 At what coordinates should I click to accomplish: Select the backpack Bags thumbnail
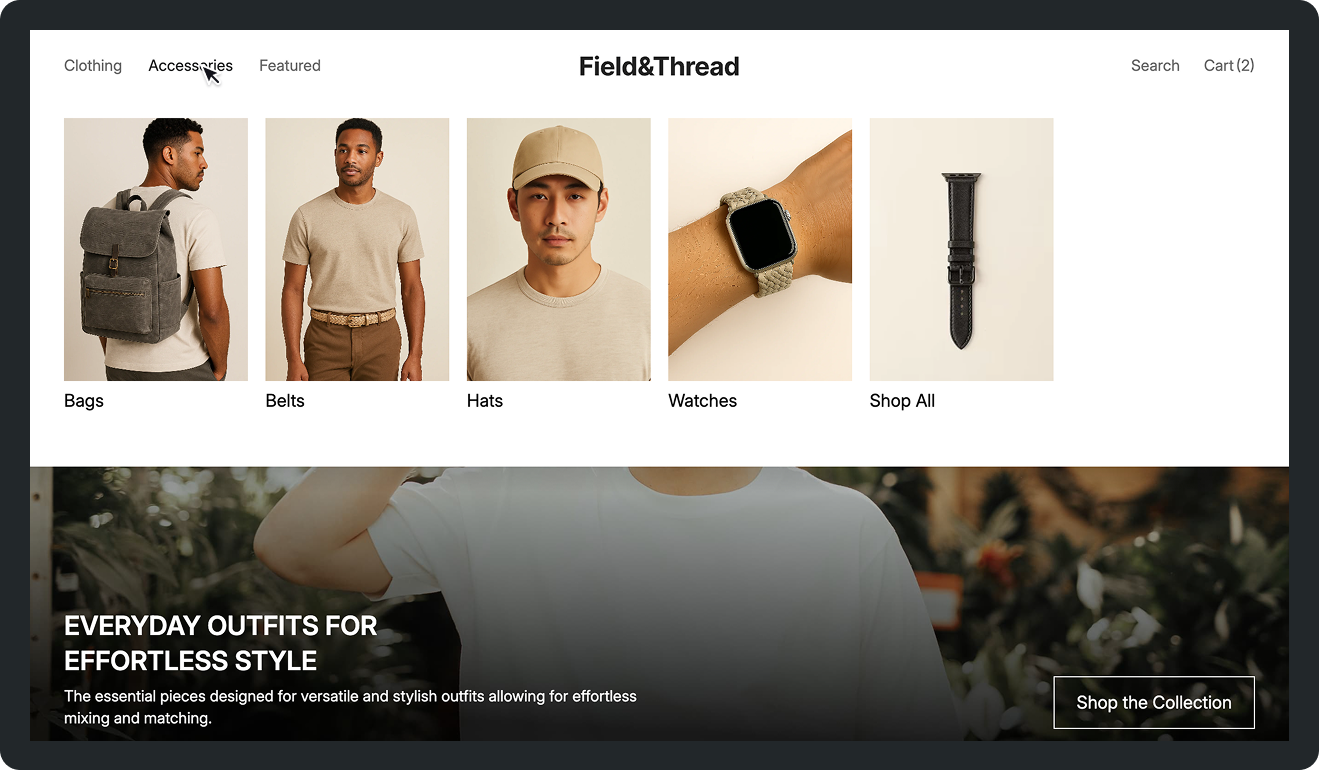click(156, 249)
